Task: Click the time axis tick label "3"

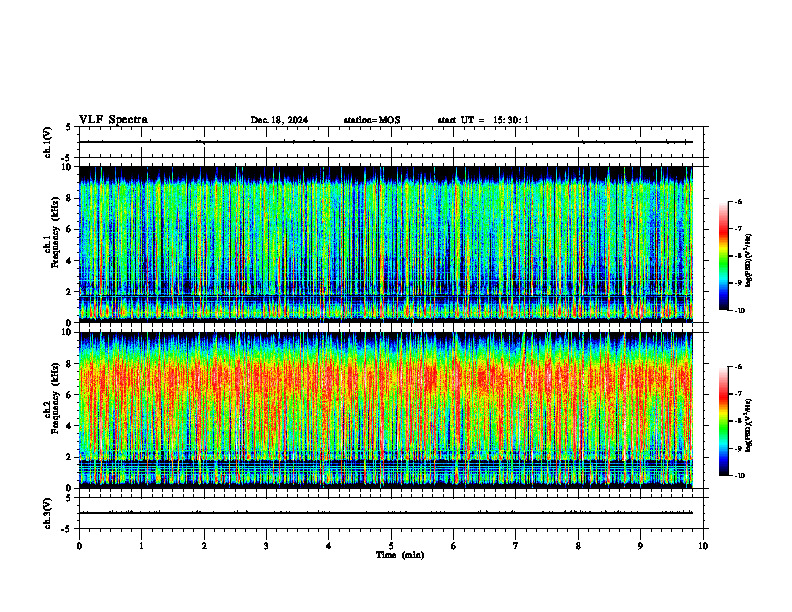Action: (x=266, y=546)
